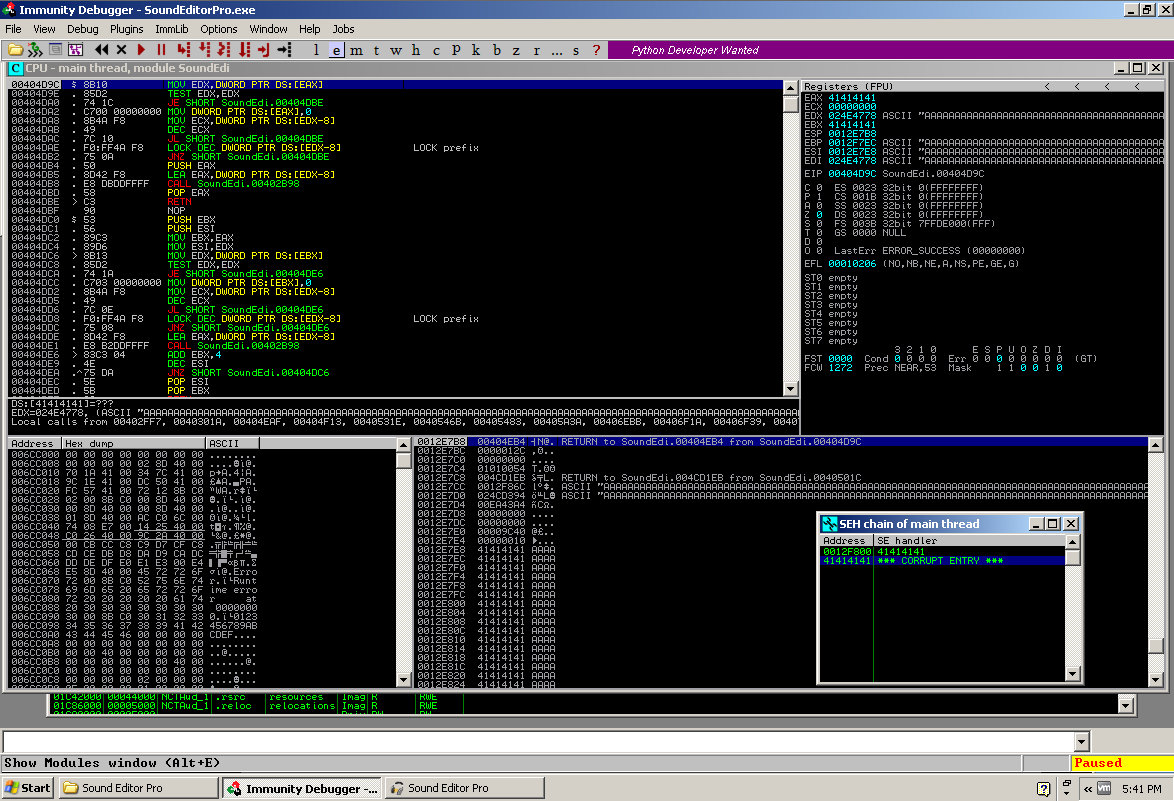Show the Log window via 'l' button

[316, 50]
